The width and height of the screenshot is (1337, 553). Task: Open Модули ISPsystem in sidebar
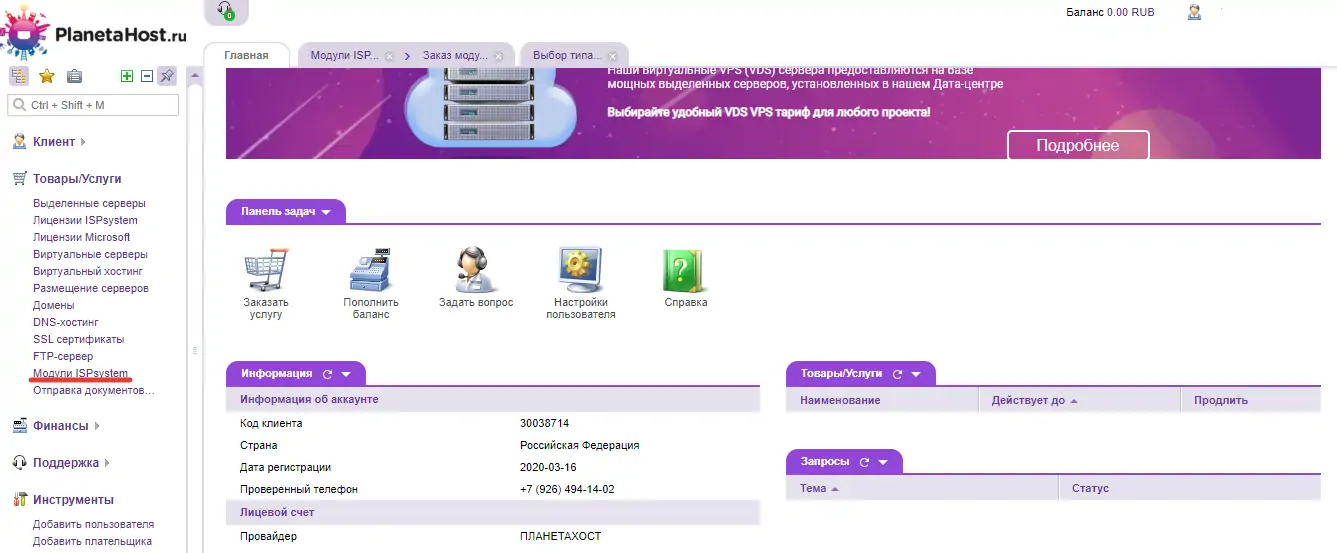[x=80, y=373]
